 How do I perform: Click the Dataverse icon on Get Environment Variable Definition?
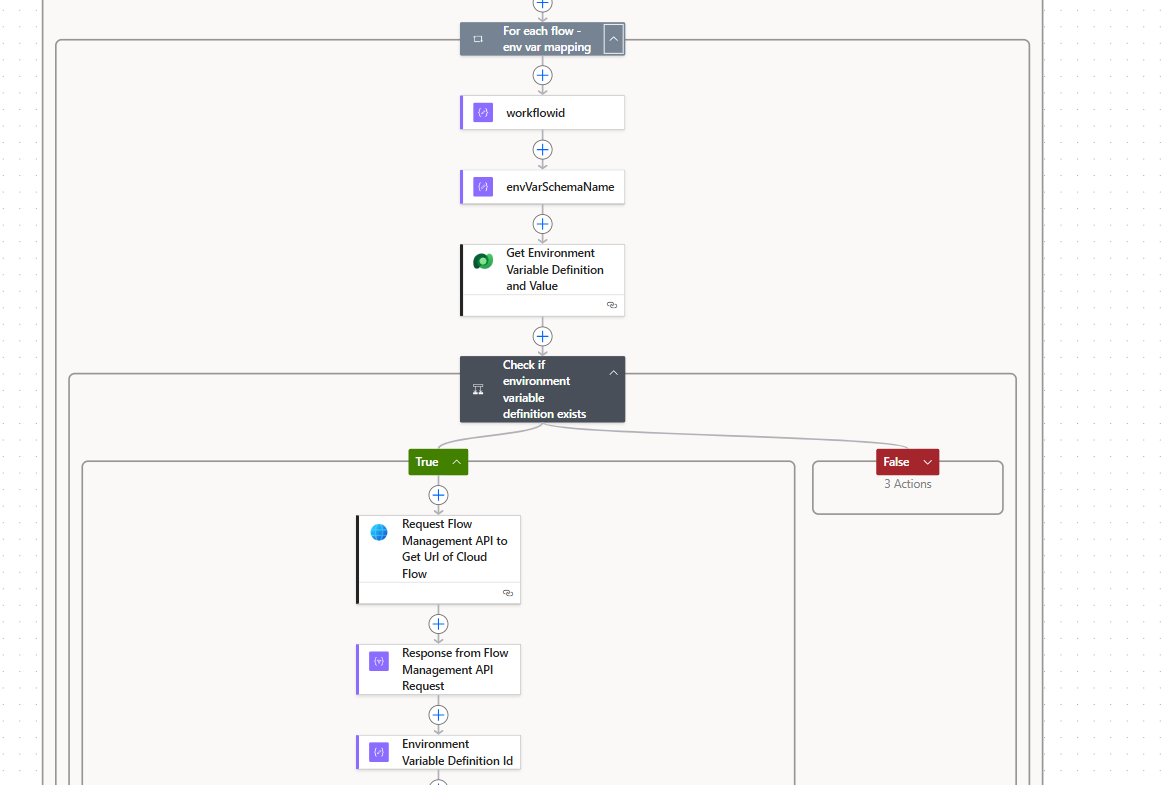(x=483, y=260)
